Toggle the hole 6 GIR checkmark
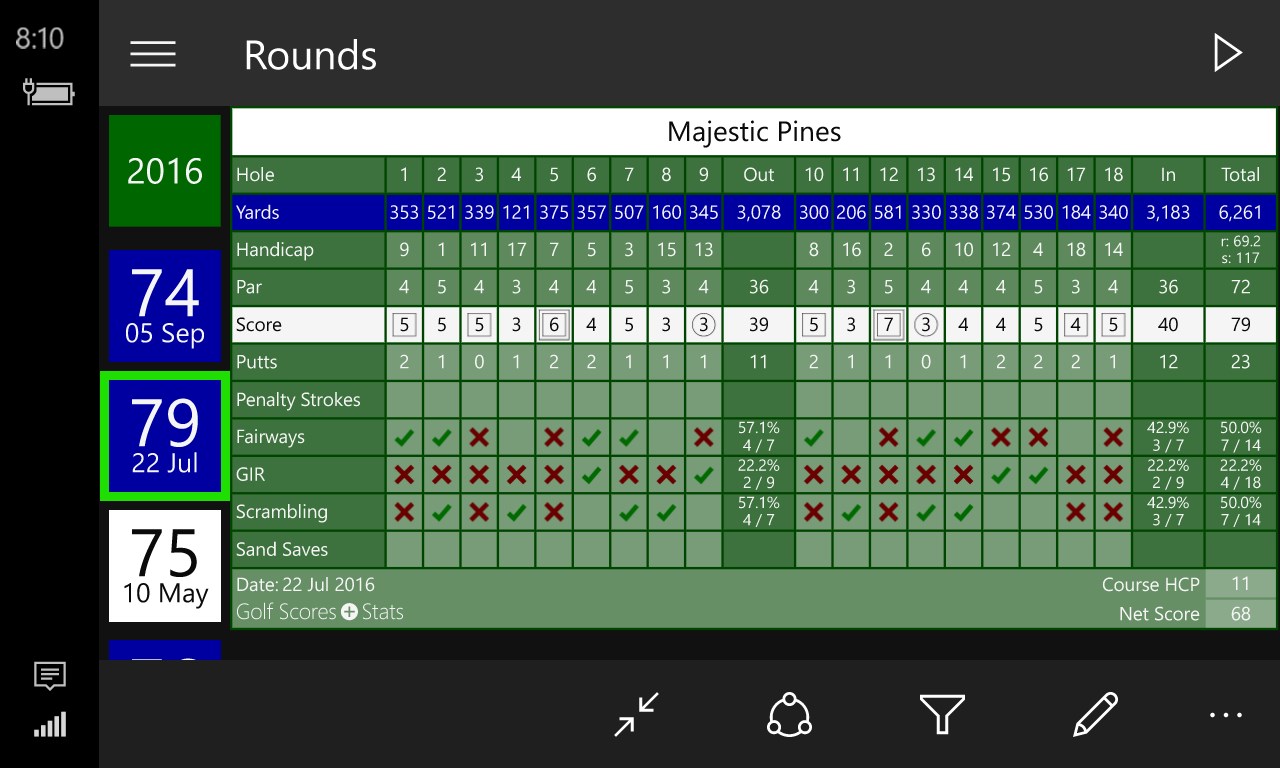Viewport: 1280px width, 768px height. point(591,475)
